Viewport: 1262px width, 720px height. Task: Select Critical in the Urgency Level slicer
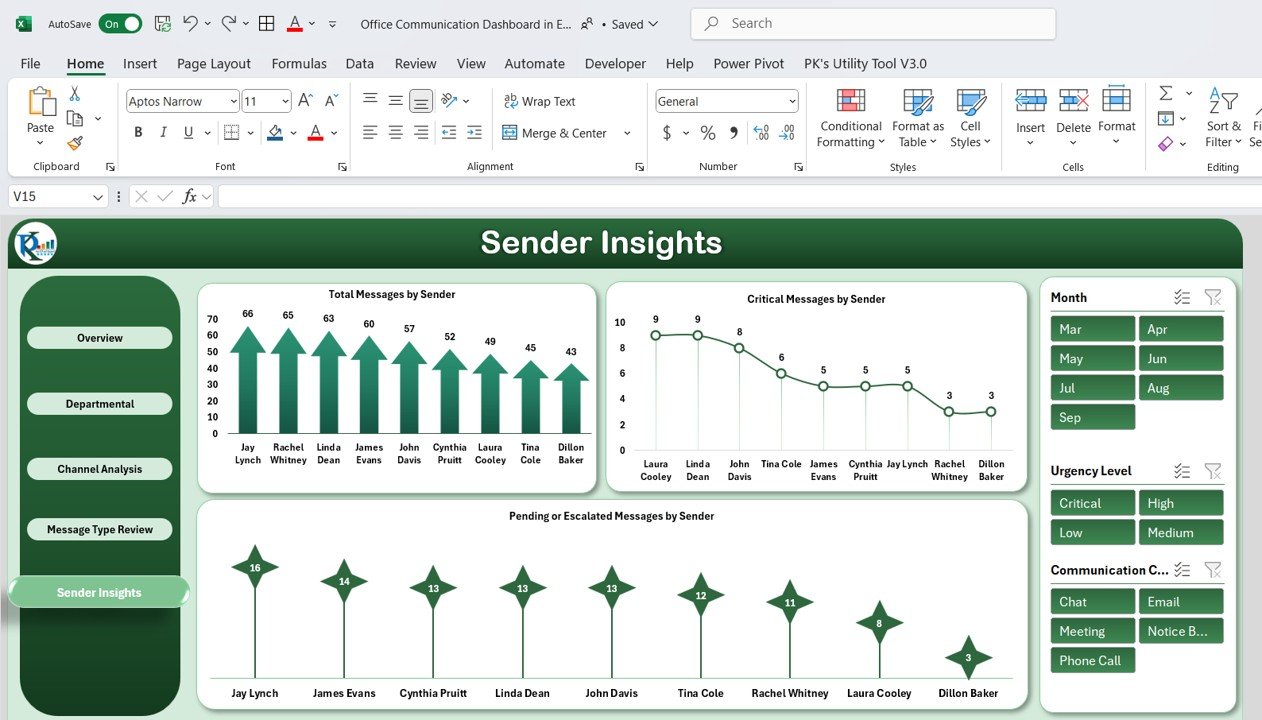click(1092, 503)
